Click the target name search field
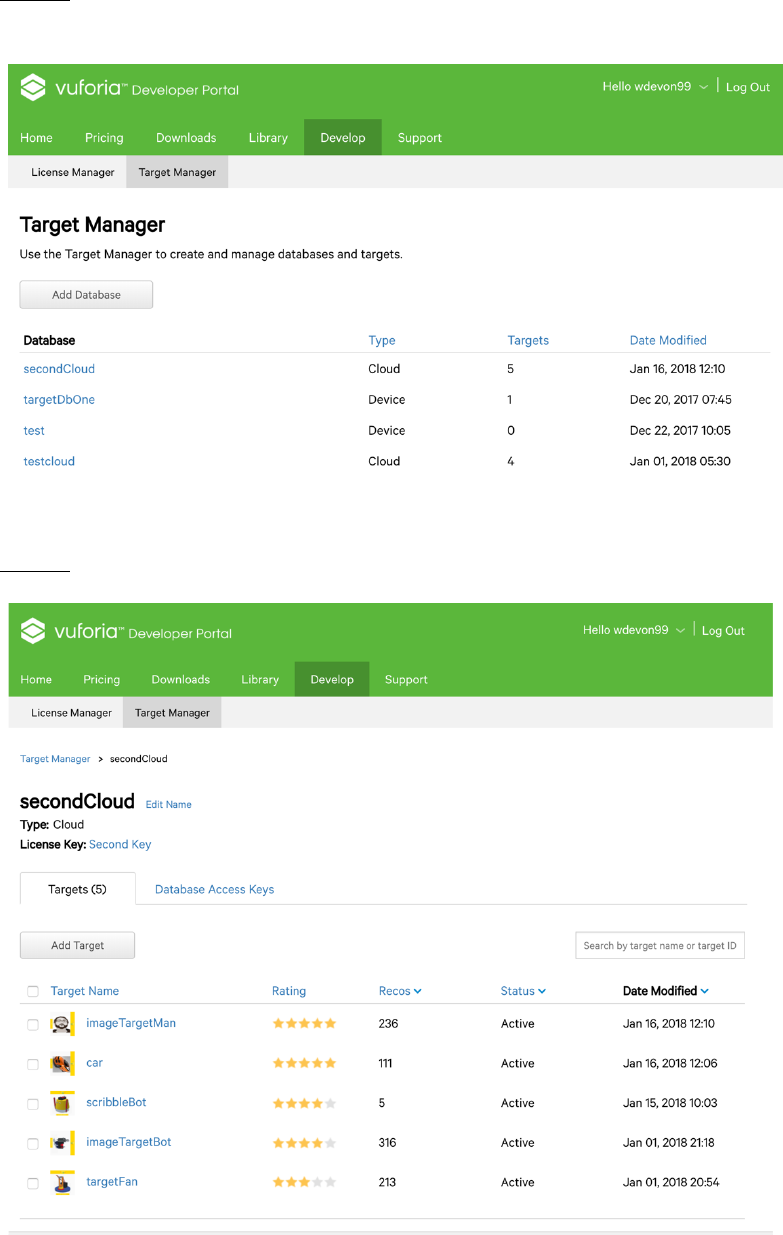 coord(660,946)
